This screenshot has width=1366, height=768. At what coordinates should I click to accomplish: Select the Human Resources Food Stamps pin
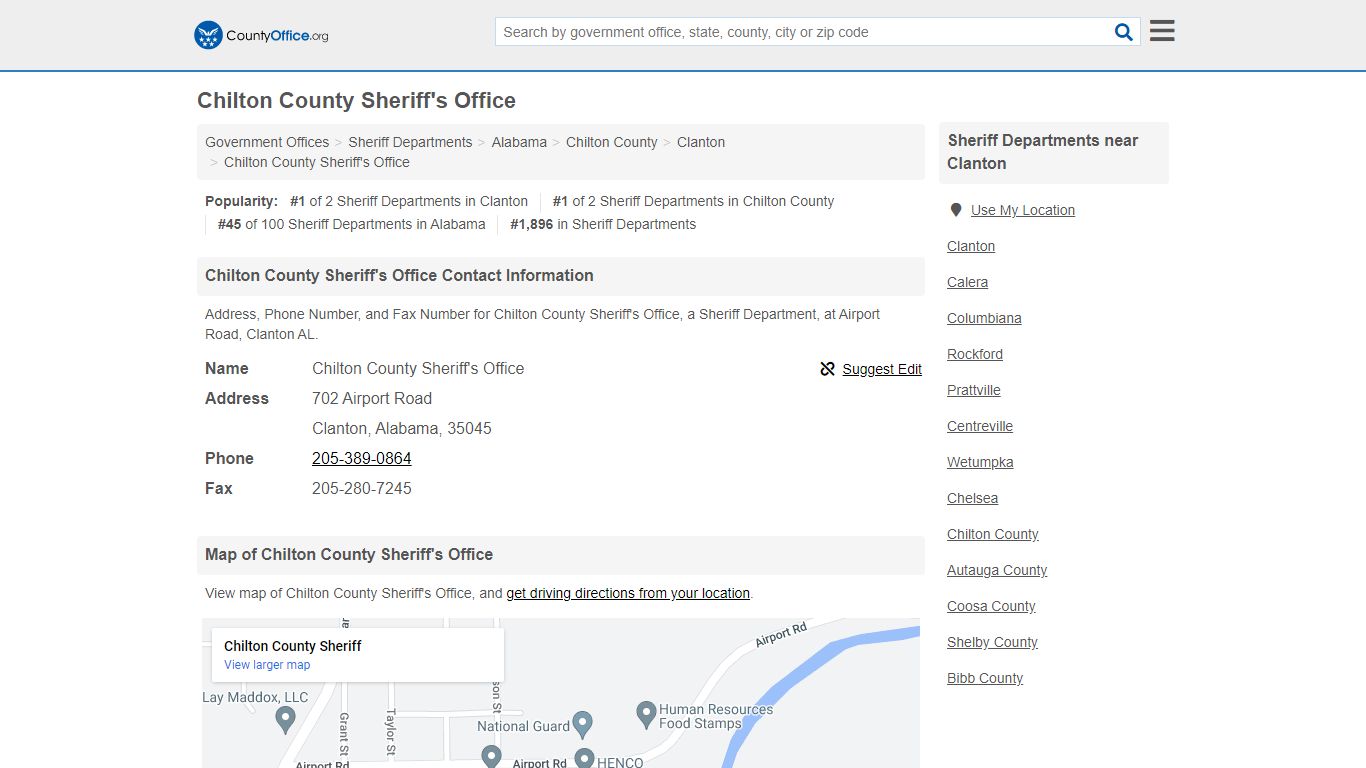(x=646, y=714)
